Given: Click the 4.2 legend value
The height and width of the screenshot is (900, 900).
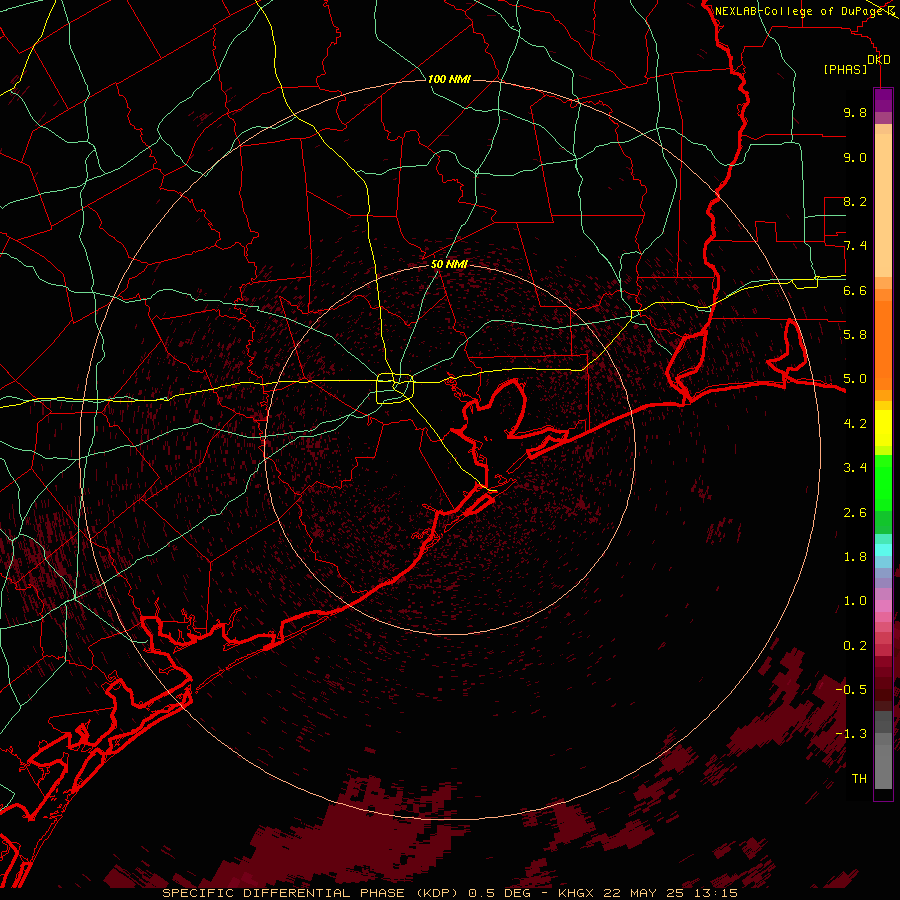Looking at the screenshot, I should (855, 424).
